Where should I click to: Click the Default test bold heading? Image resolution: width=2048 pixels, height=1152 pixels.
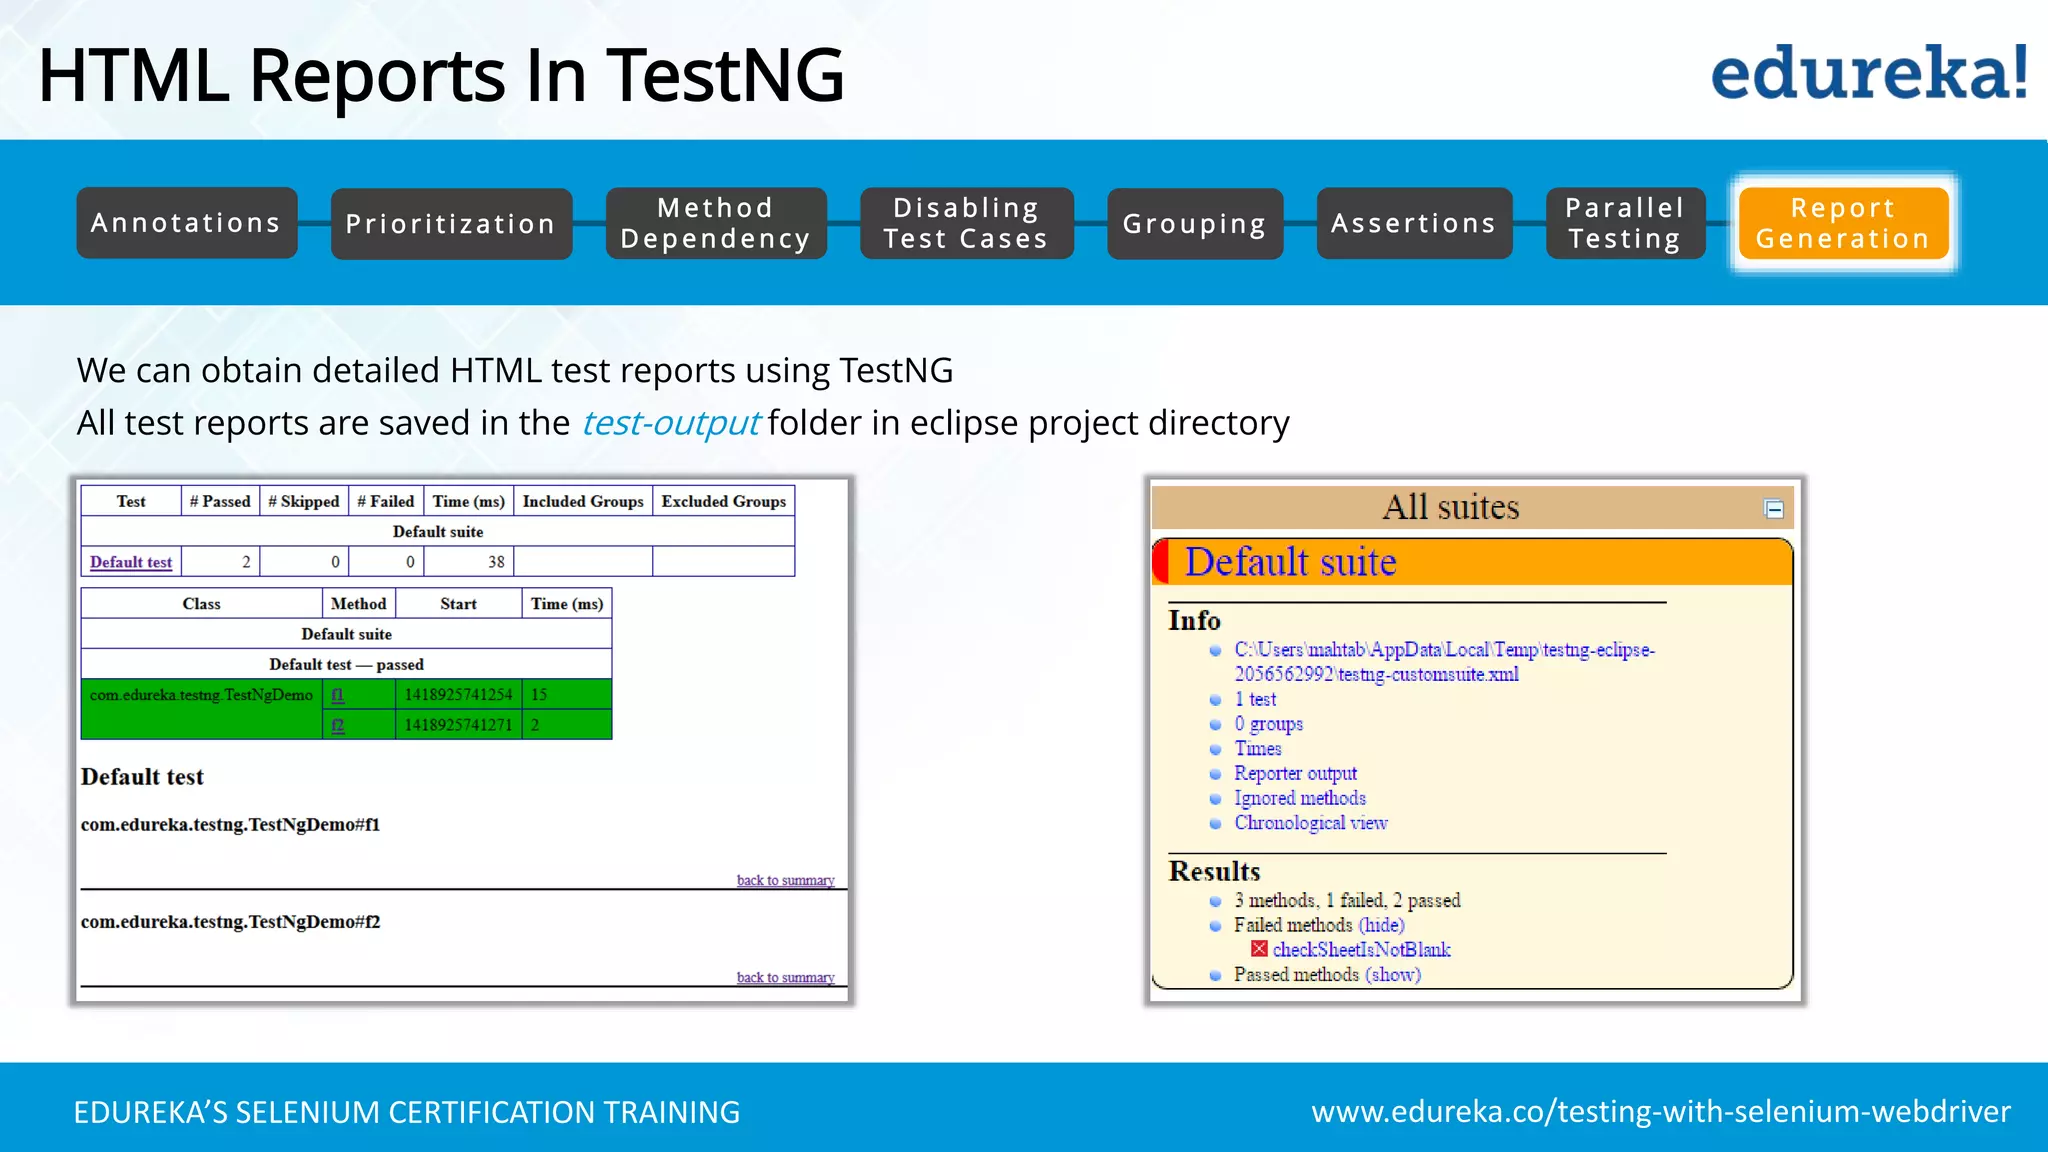(142, 777)
